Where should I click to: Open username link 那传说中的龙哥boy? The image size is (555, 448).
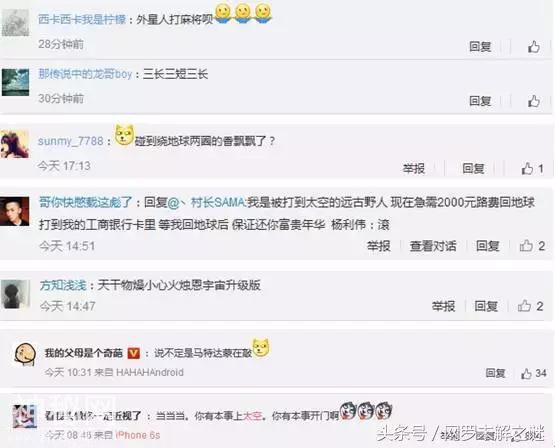coord(85,74)
